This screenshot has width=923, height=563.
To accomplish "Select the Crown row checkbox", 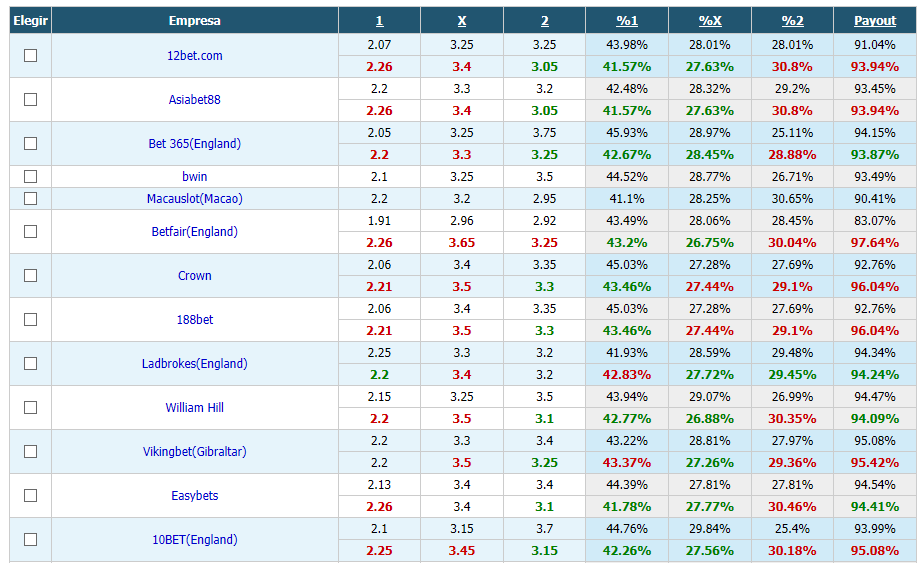I will pos(30,276).
